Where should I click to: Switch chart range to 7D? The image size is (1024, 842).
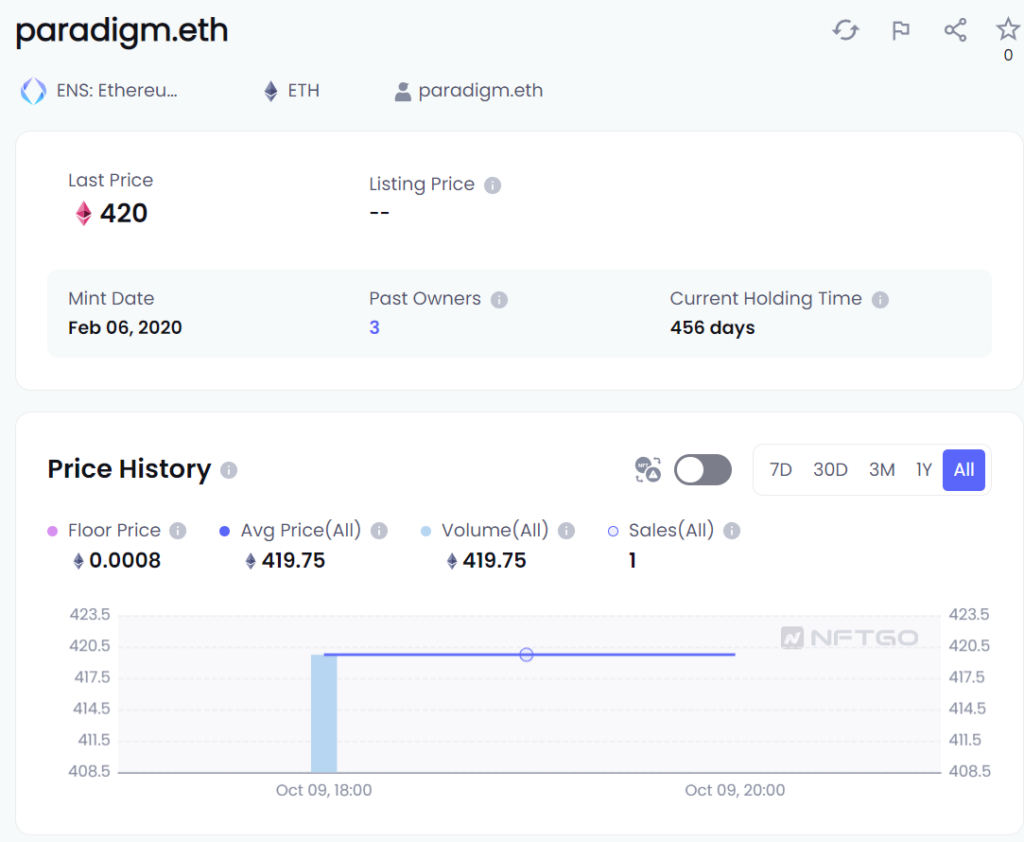click(x=780, y=470)
